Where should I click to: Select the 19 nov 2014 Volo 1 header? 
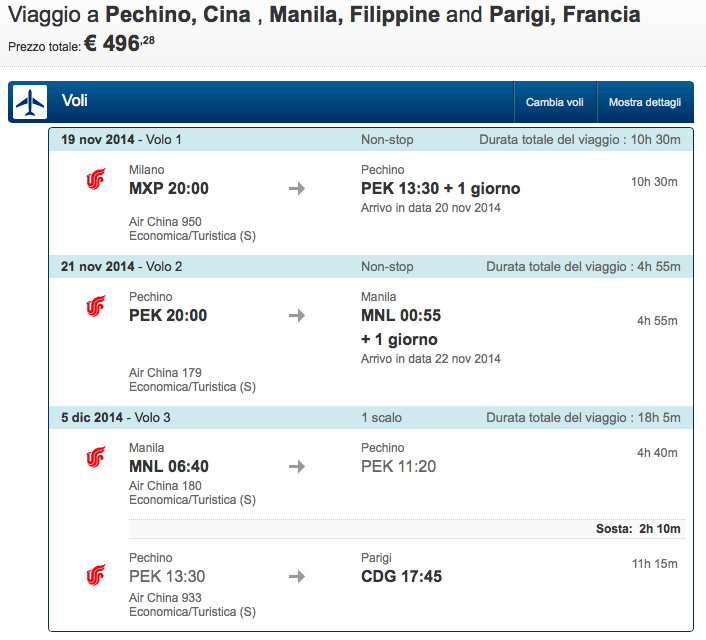[371, 140]
